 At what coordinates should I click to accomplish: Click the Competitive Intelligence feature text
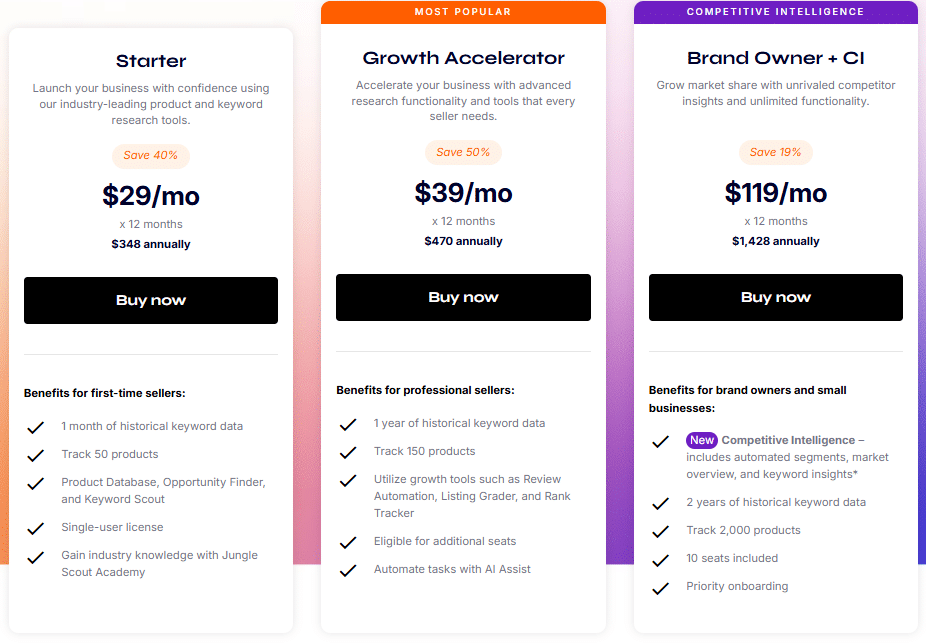pyautogui.click(x=788, y=440)
